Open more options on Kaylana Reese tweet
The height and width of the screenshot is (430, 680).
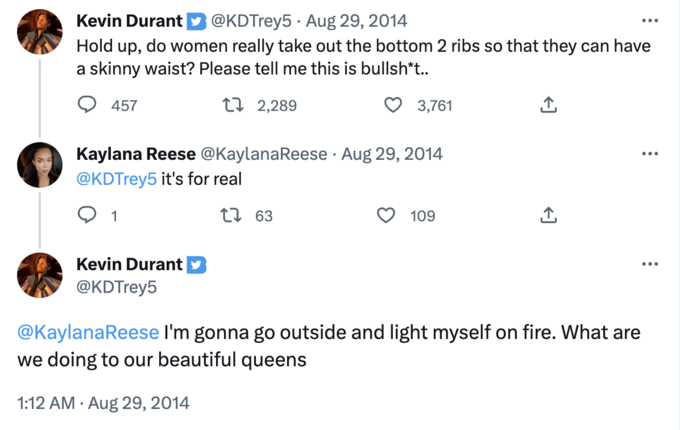click(650, 153)
